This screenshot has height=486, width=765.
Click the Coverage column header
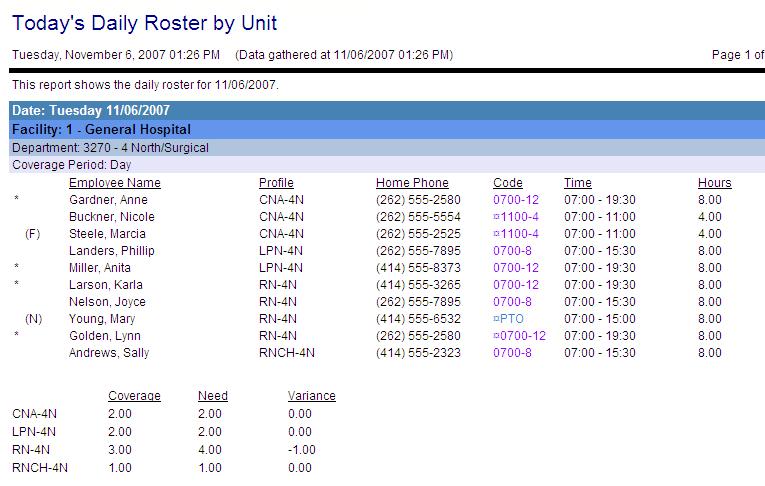134,396
